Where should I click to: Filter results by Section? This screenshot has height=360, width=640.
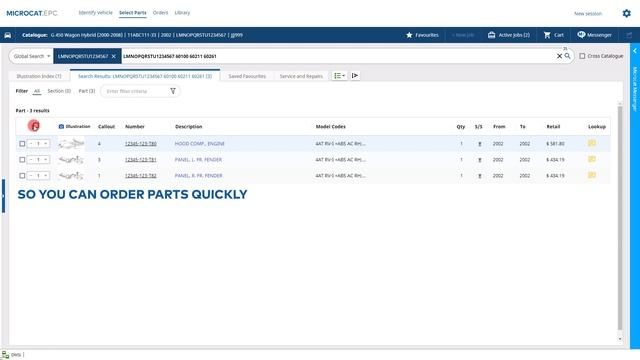pyautogui.click(x=59, y=91)
